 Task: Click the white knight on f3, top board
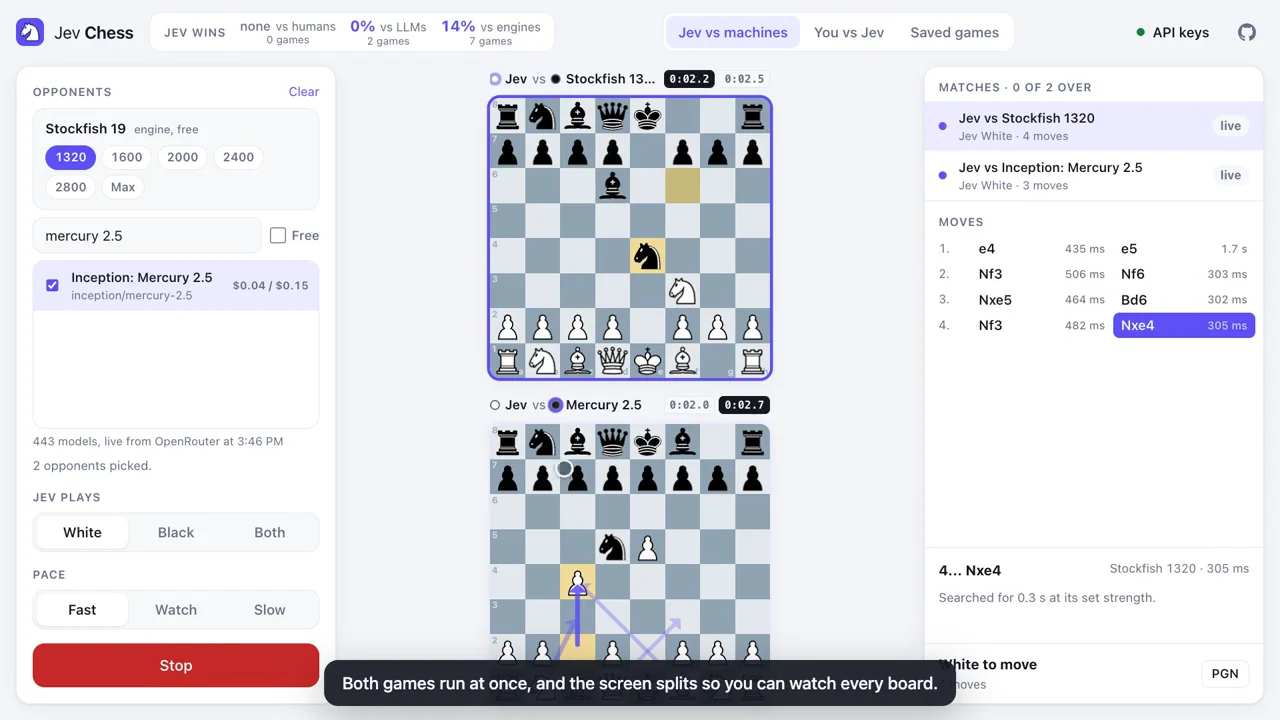[682, 291]
